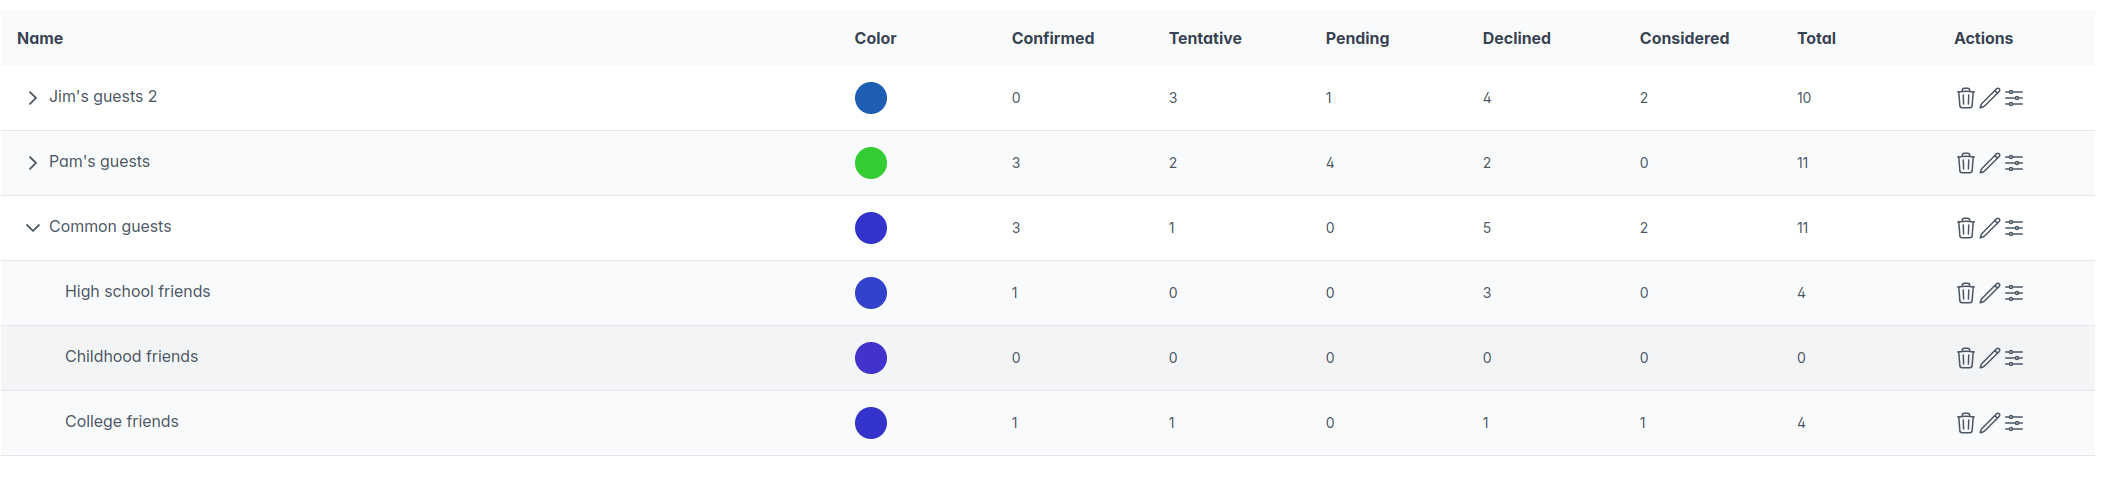Viewport: 2105px width, 479px height.
Task: Open sliders icon for Childhood friends row
Action: coord(2014,358)
